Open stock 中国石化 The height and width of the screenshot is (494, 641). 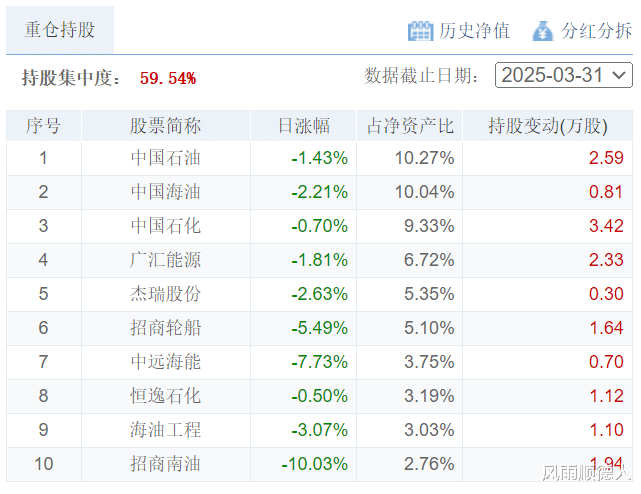coord(166,226)
